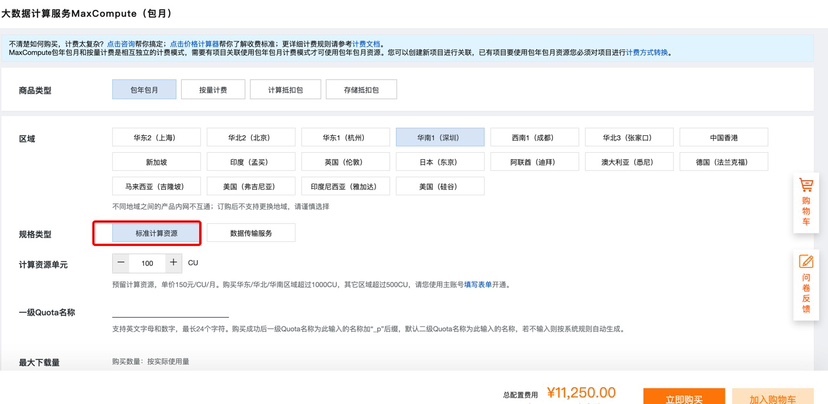Select 包年包月 product type
Viewport: 828px width, 404px height.
click(144, 90)
